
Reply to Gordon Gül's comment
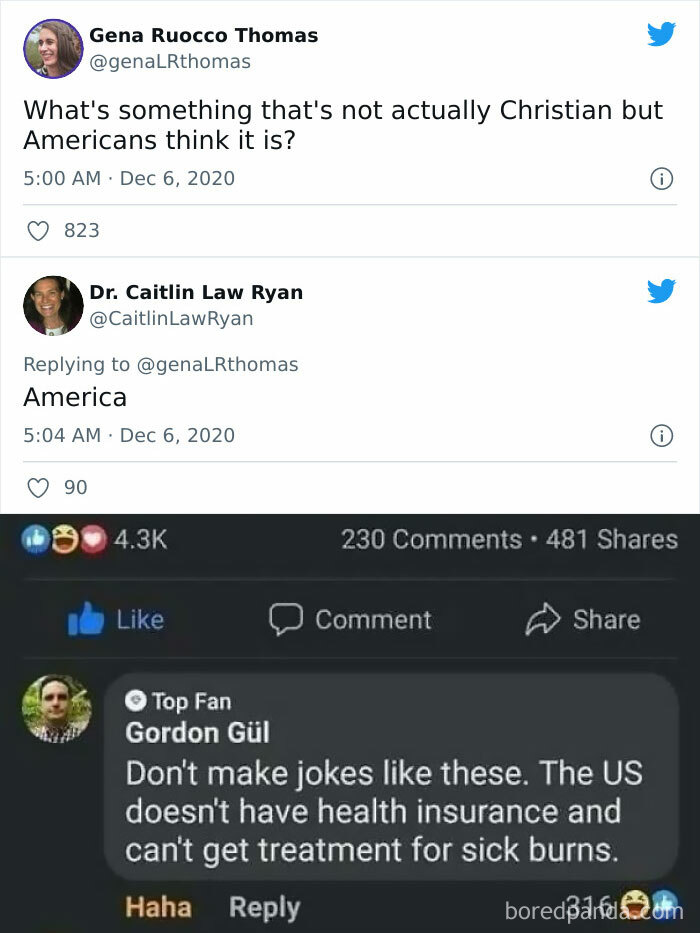coord(264,908)
